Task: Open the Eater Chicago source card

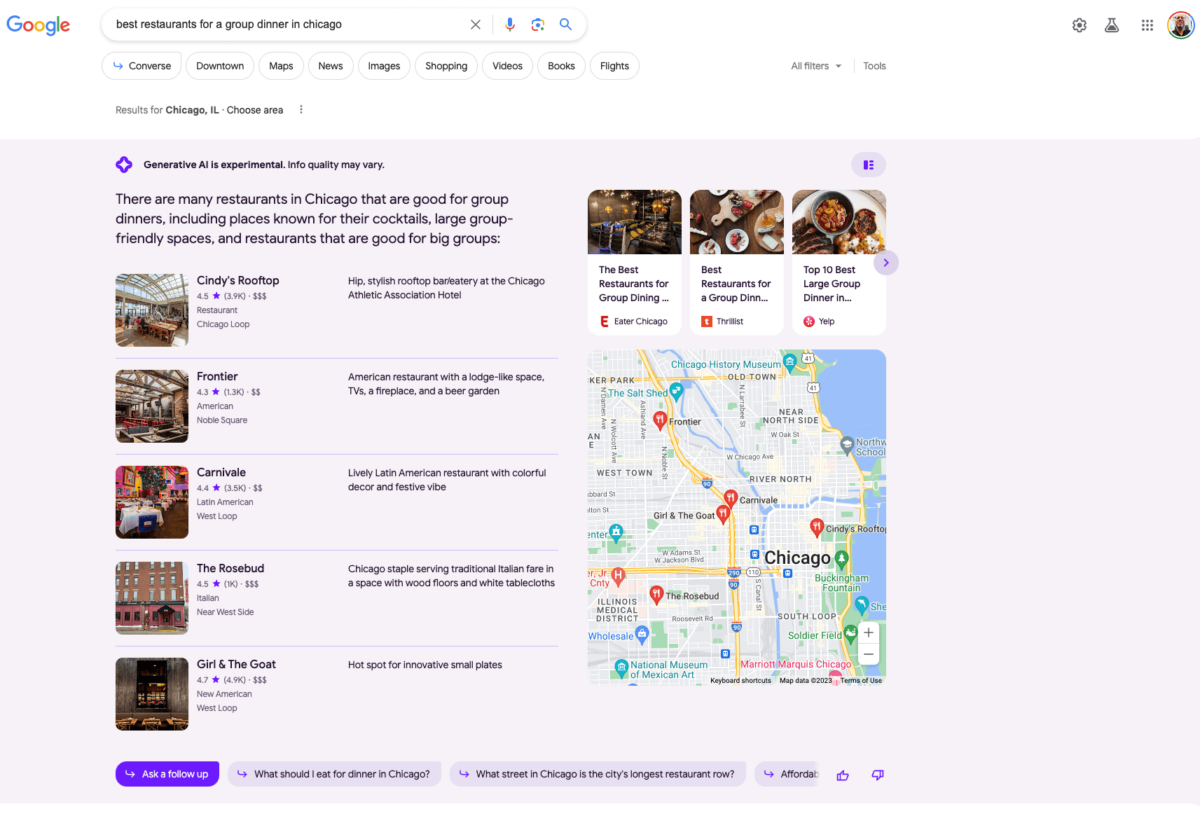Action: click(635, 263)
